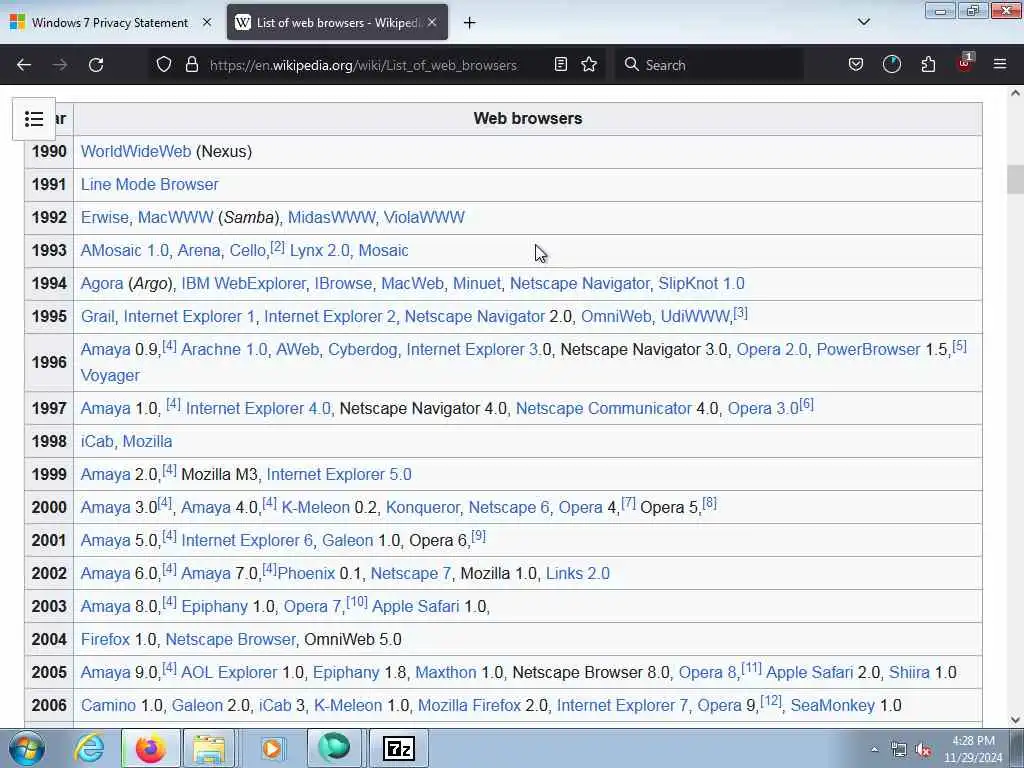Click scrollbar up arrow
The height and width of the screenshot is (768, 1024).
[1015, 93]
